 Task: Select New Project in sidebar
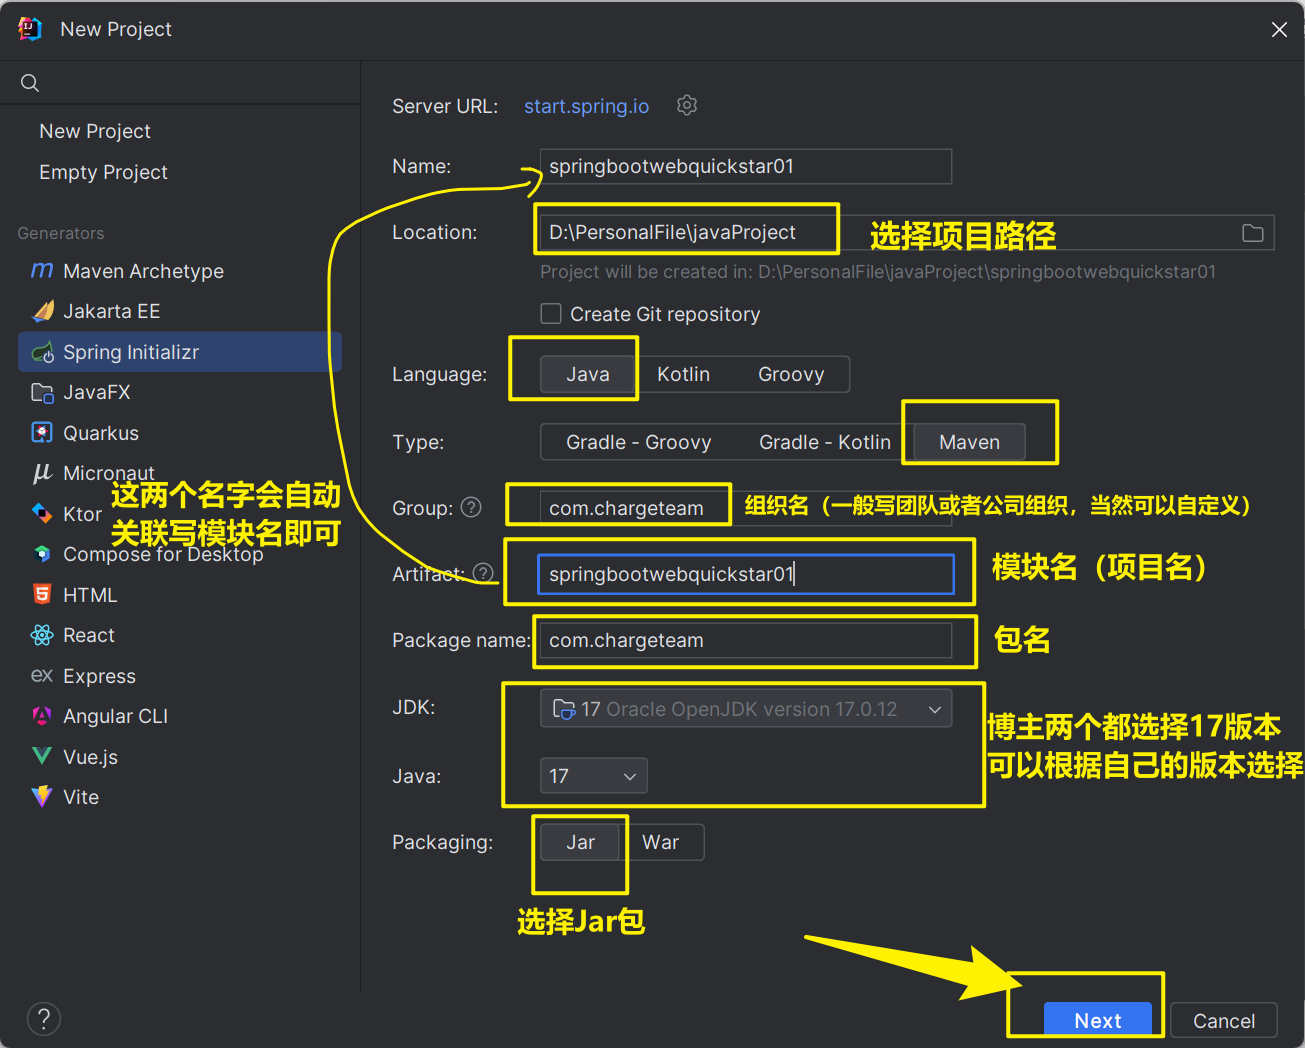(x=95, y=131)
